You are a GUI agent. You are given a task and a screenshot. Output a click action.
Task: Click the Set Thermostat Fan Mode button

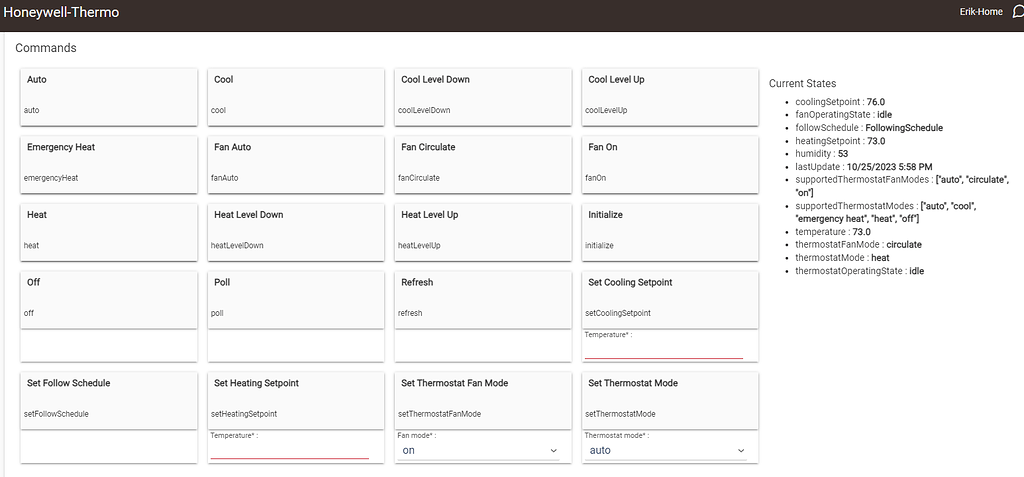point(482,399)
